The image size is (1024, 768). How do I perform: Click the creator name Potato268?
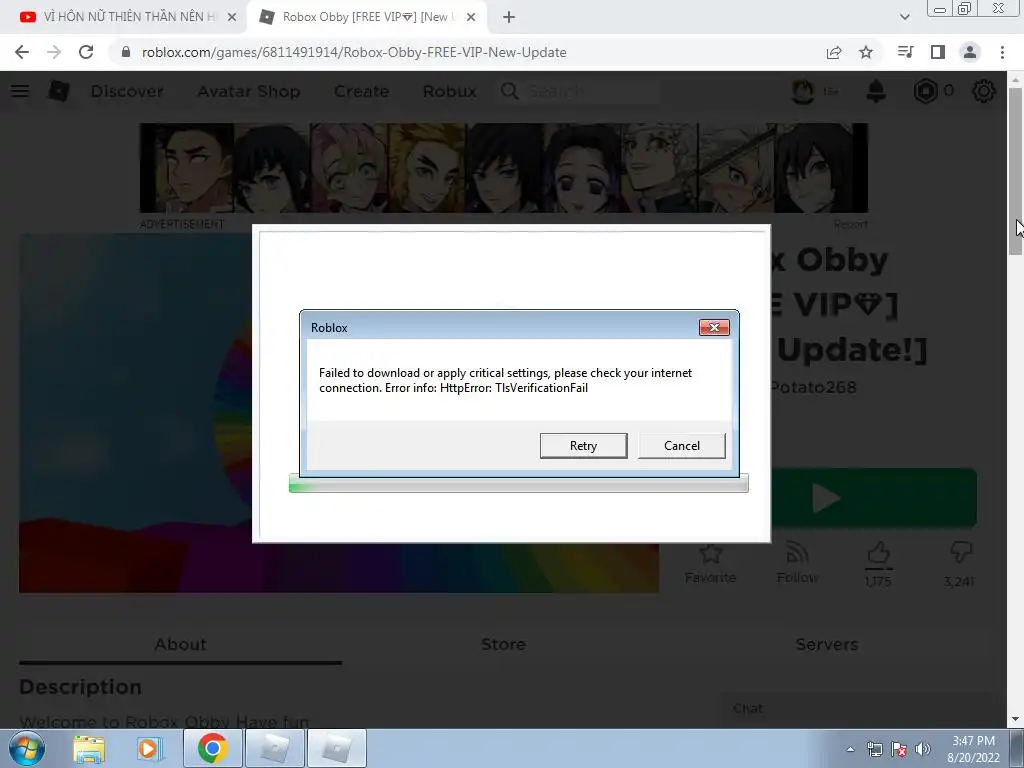tap(813, 387)
